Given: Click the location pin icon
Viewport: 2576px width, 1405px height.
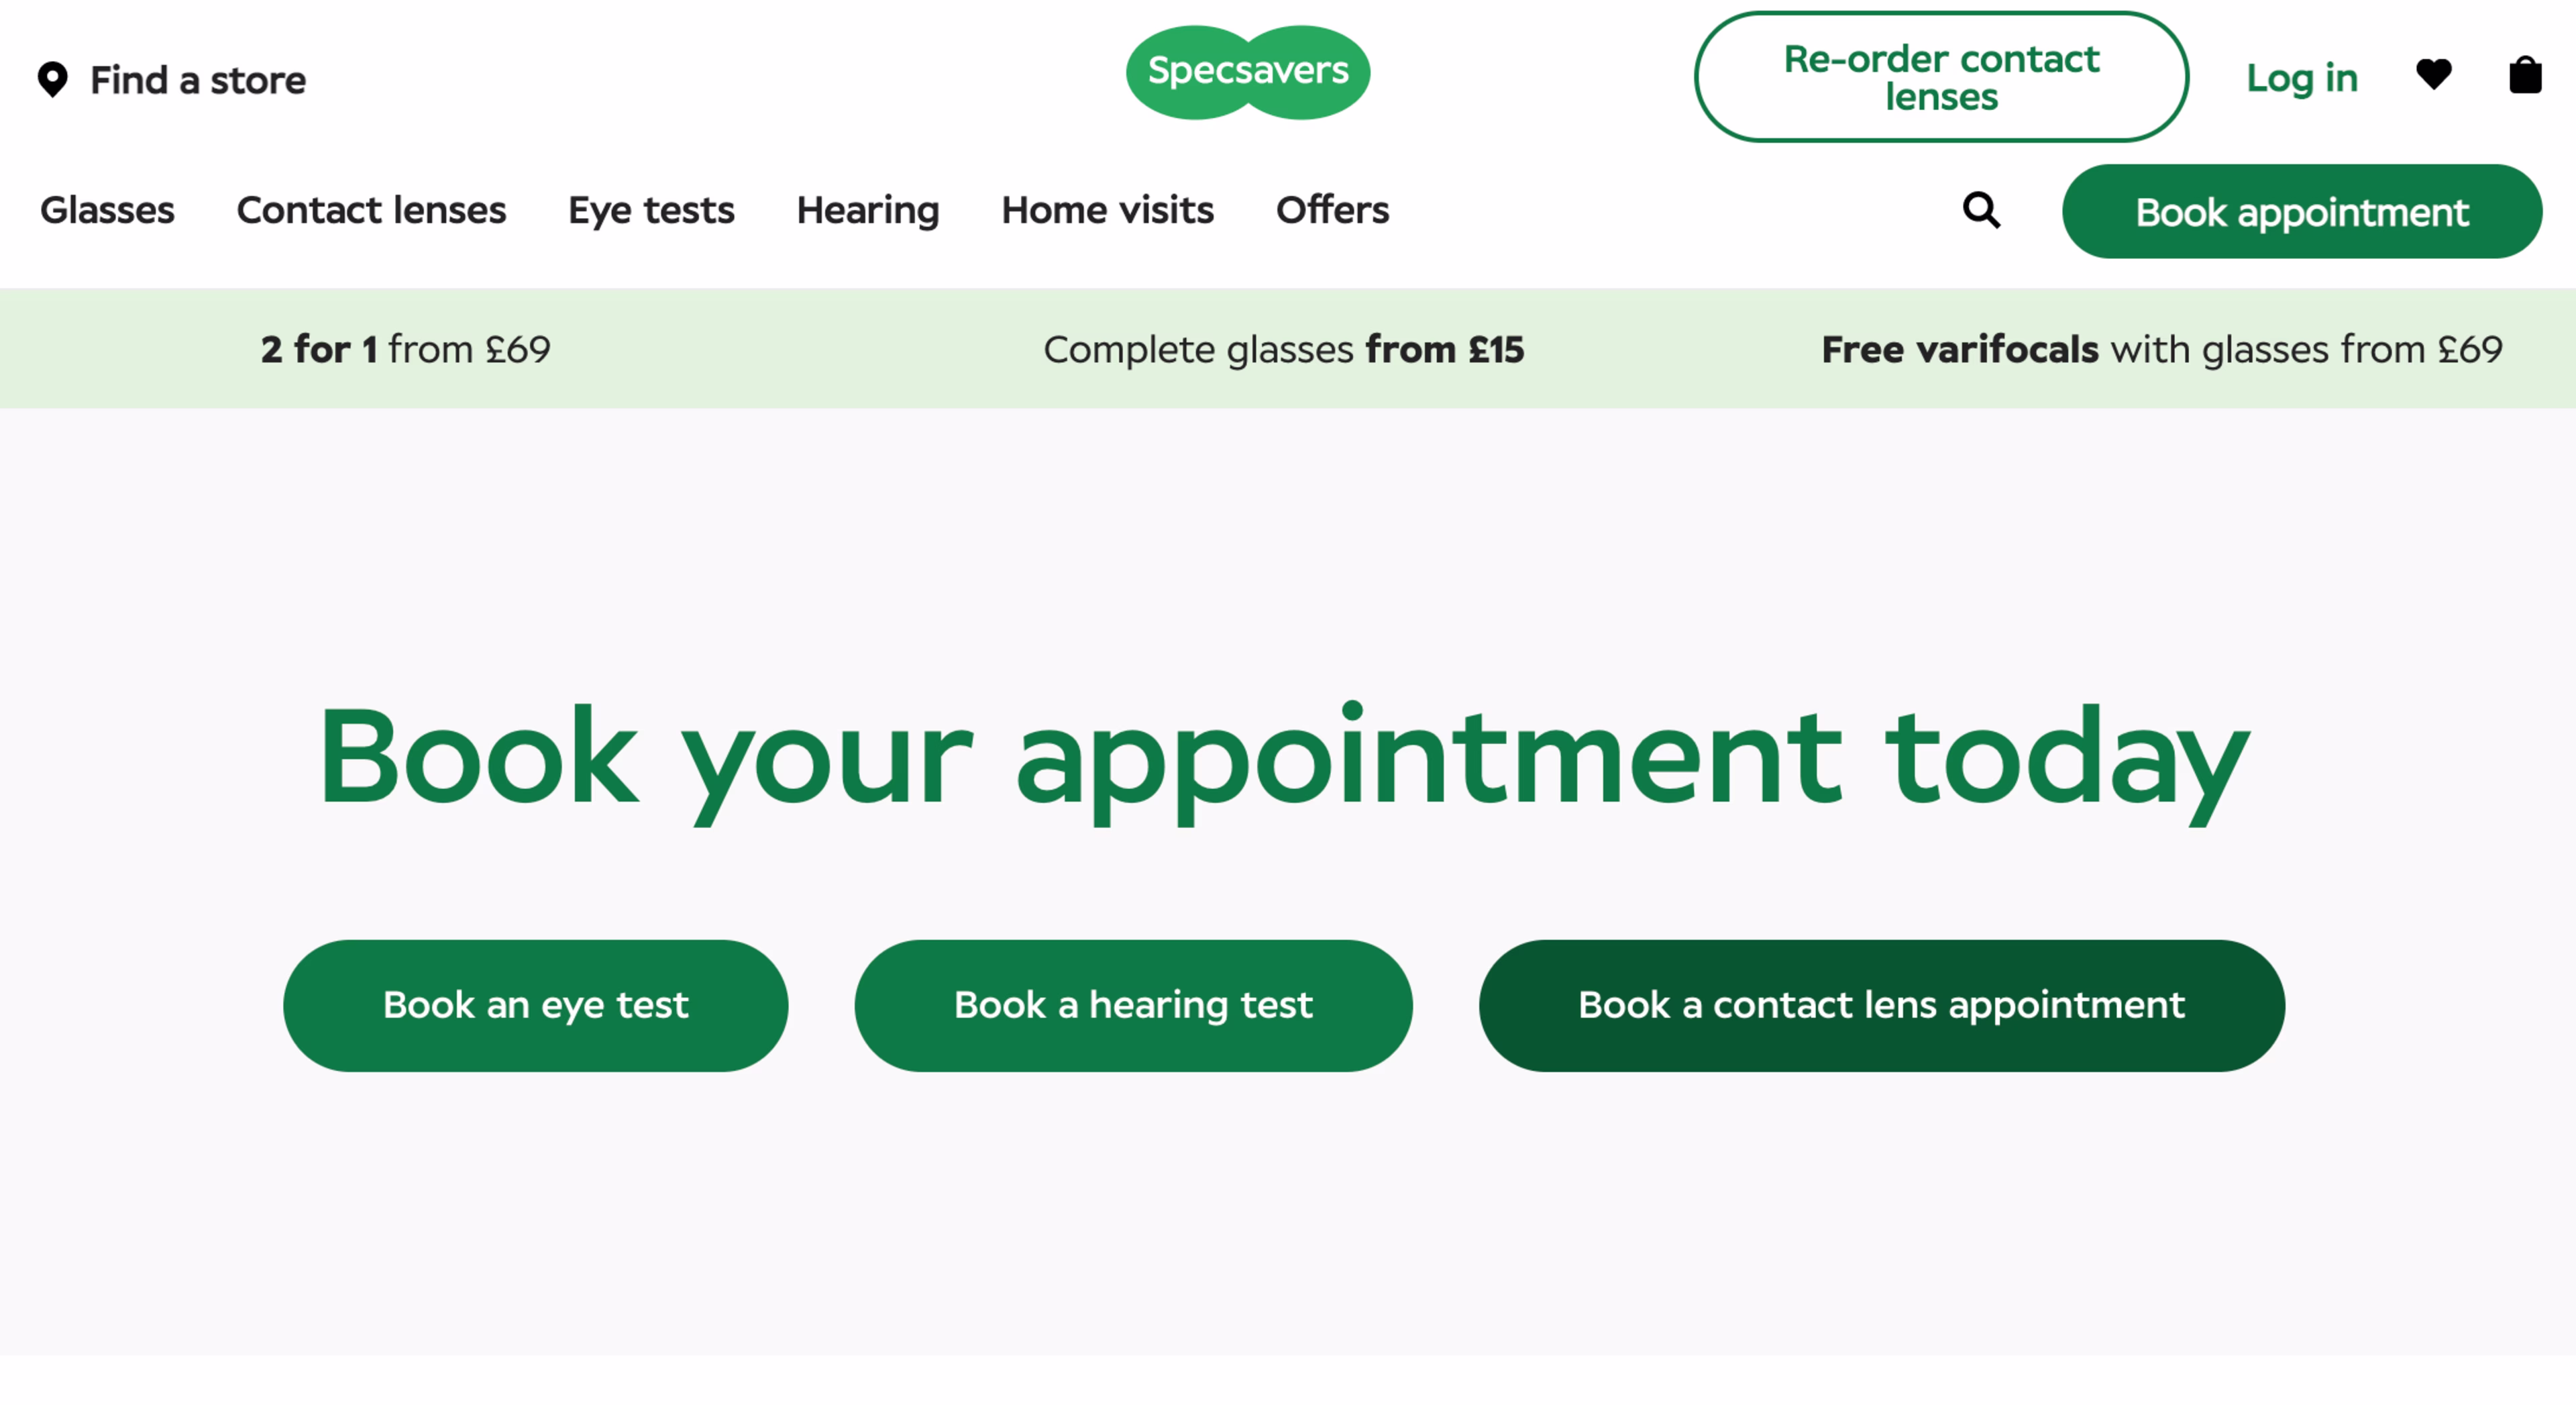Looking at the screenshot, I should click(x=52, y=80).
